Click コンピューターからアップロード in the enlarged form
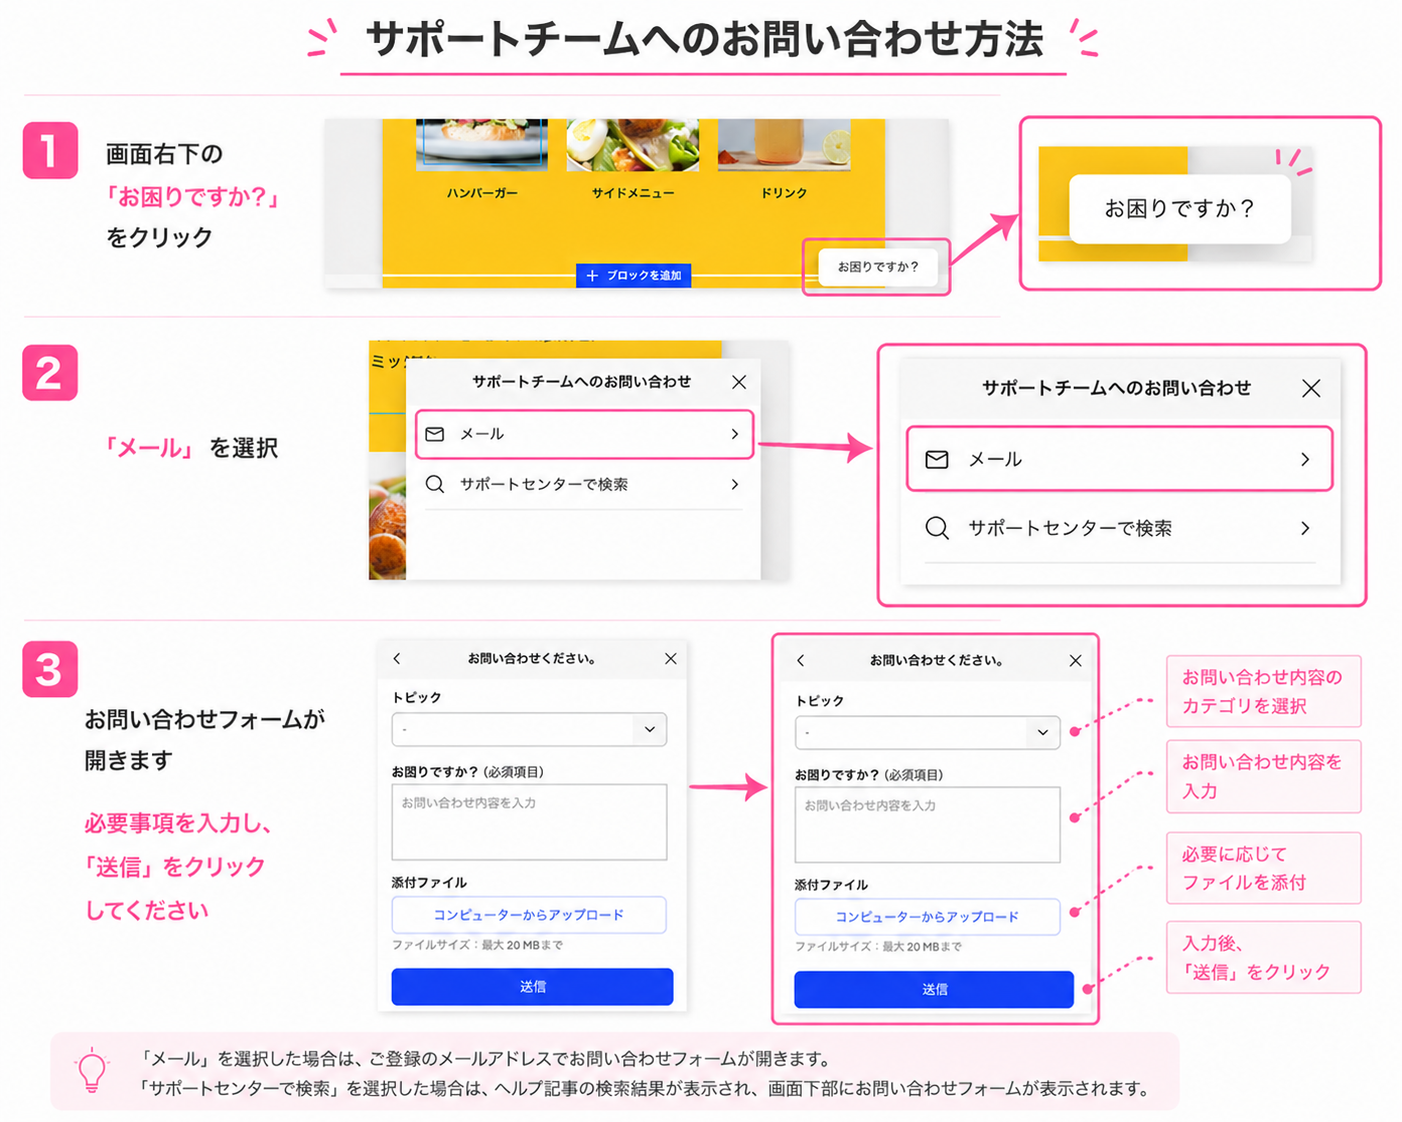 coord(927,917)
